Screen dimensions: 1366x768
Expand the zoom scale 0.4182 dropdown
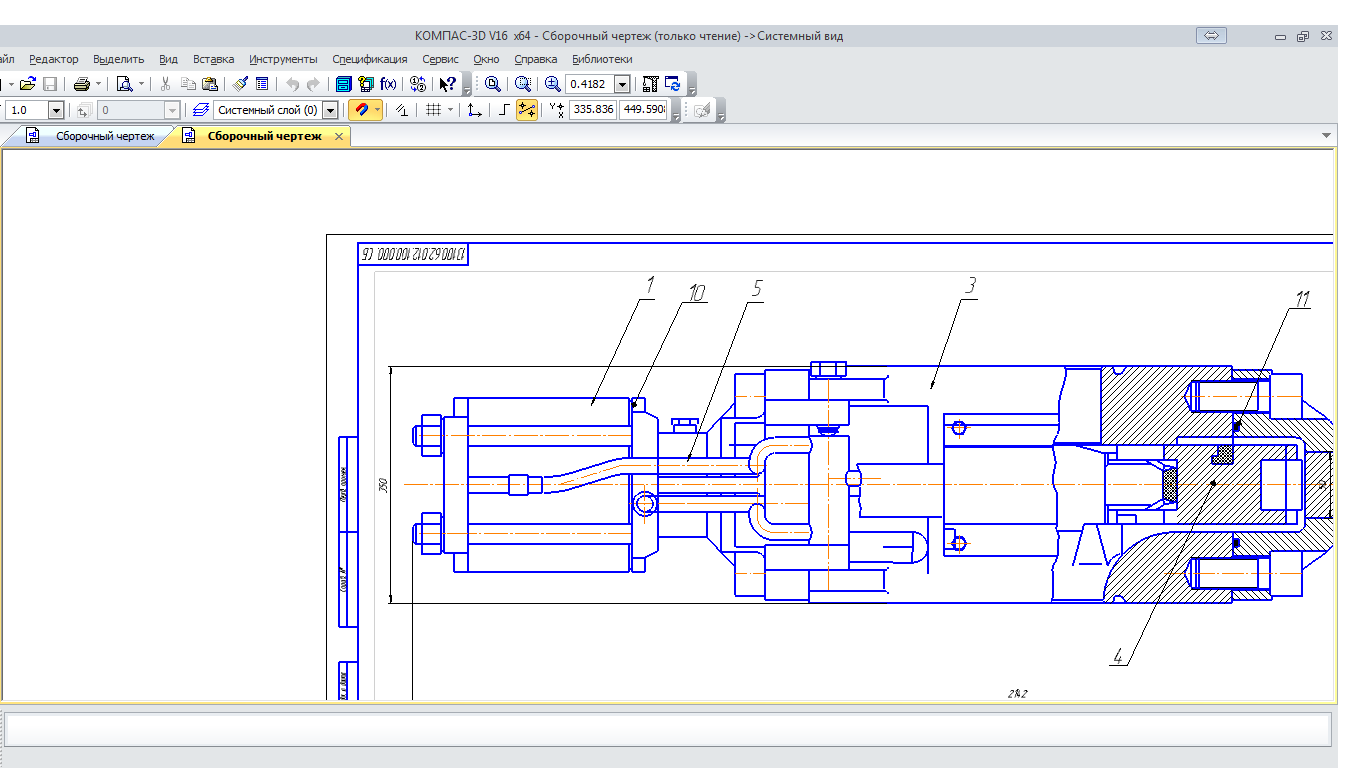click(x=622, y=84)
